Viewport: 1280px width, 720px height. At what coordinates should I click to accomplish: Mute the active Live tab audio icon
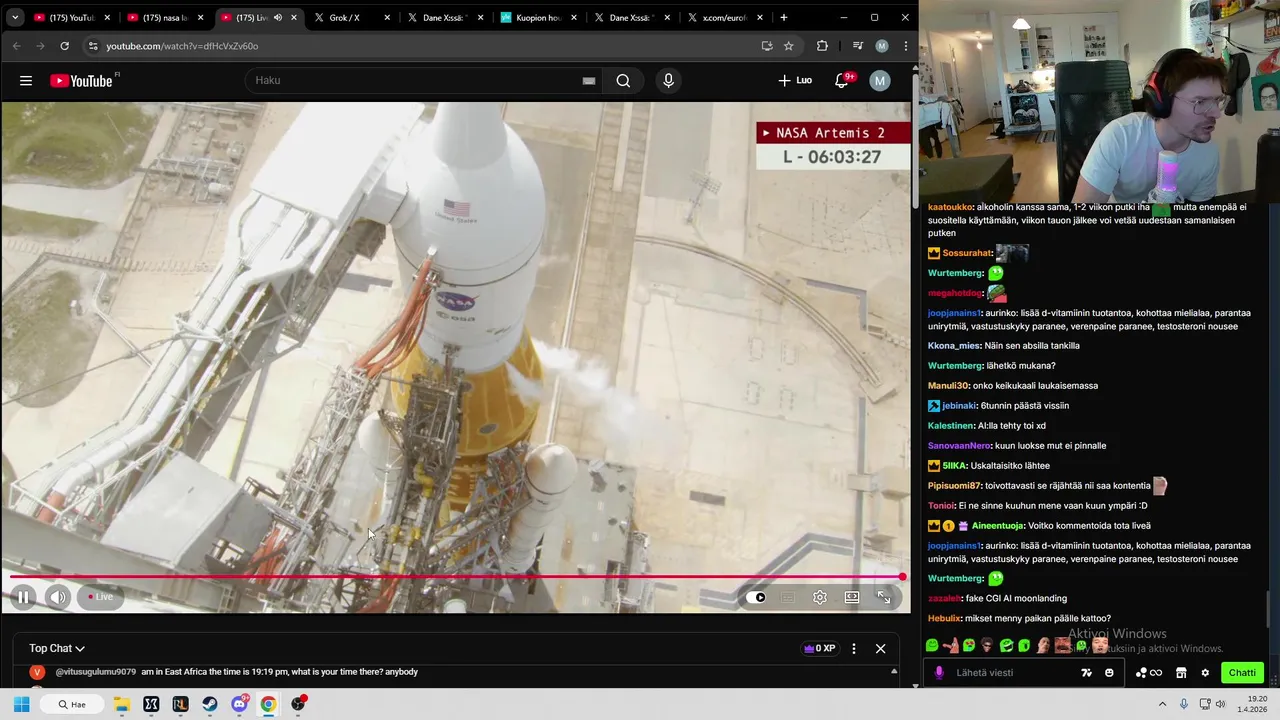pyautogui.click(x=277, y=18)
